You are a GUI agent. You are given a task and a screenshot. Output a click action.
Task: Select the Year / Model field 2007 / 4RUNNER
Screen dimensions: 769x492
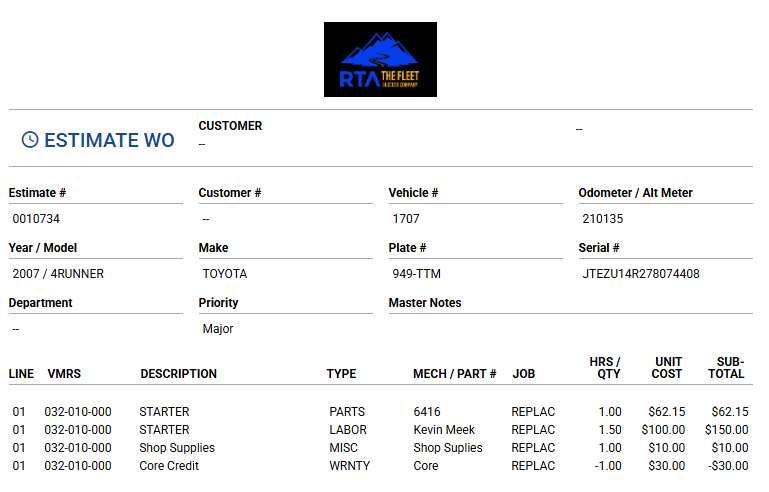58,273
